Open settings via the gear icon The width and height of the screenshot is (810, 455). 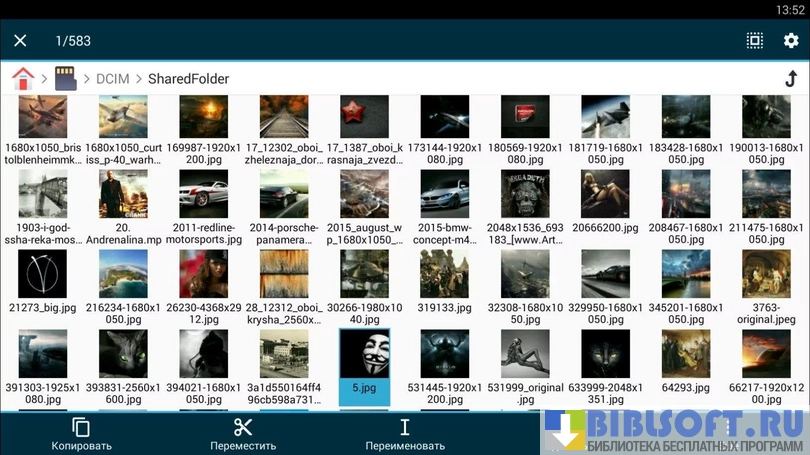coord(790,41)
